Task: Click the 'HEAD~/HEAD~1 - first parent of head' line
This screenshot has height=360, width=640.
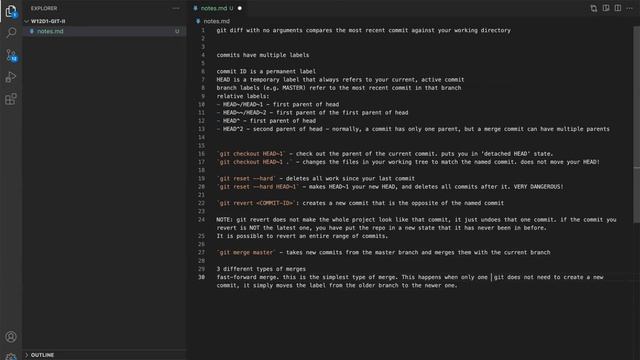Action: pyautogui.click(x=278, y=104)
